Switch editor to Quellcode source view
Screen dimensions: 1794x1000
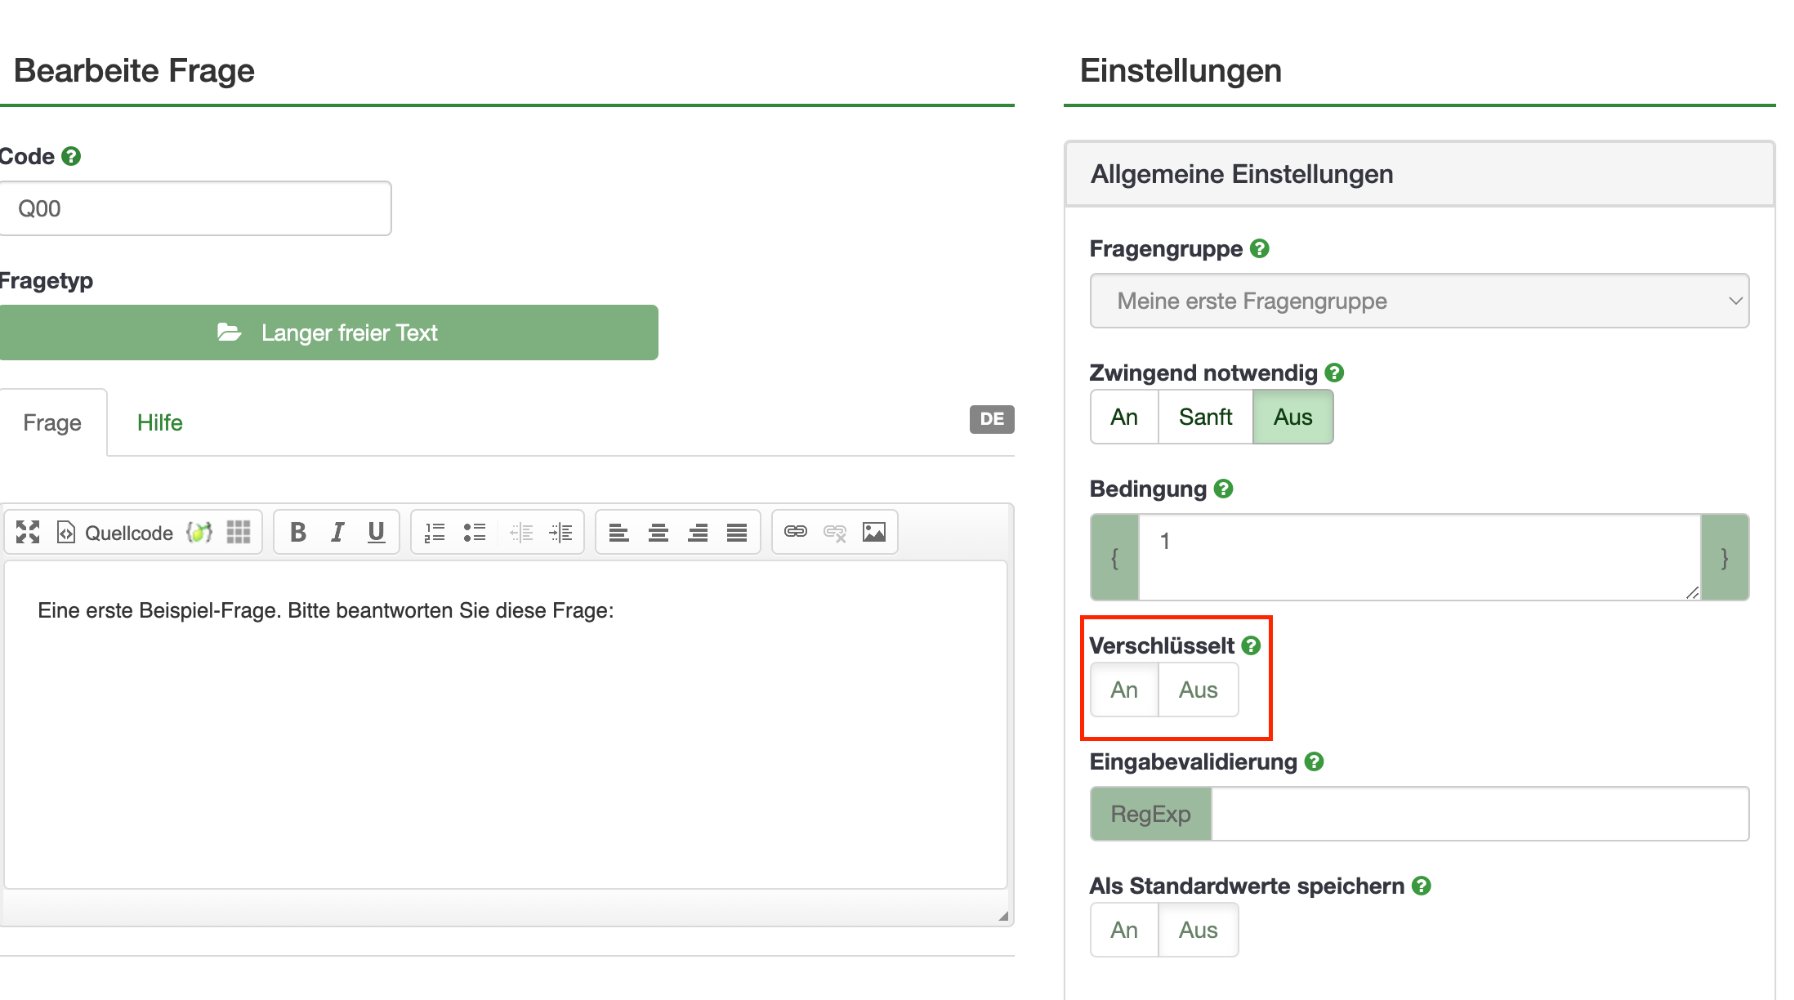click(x=115, y=532)
